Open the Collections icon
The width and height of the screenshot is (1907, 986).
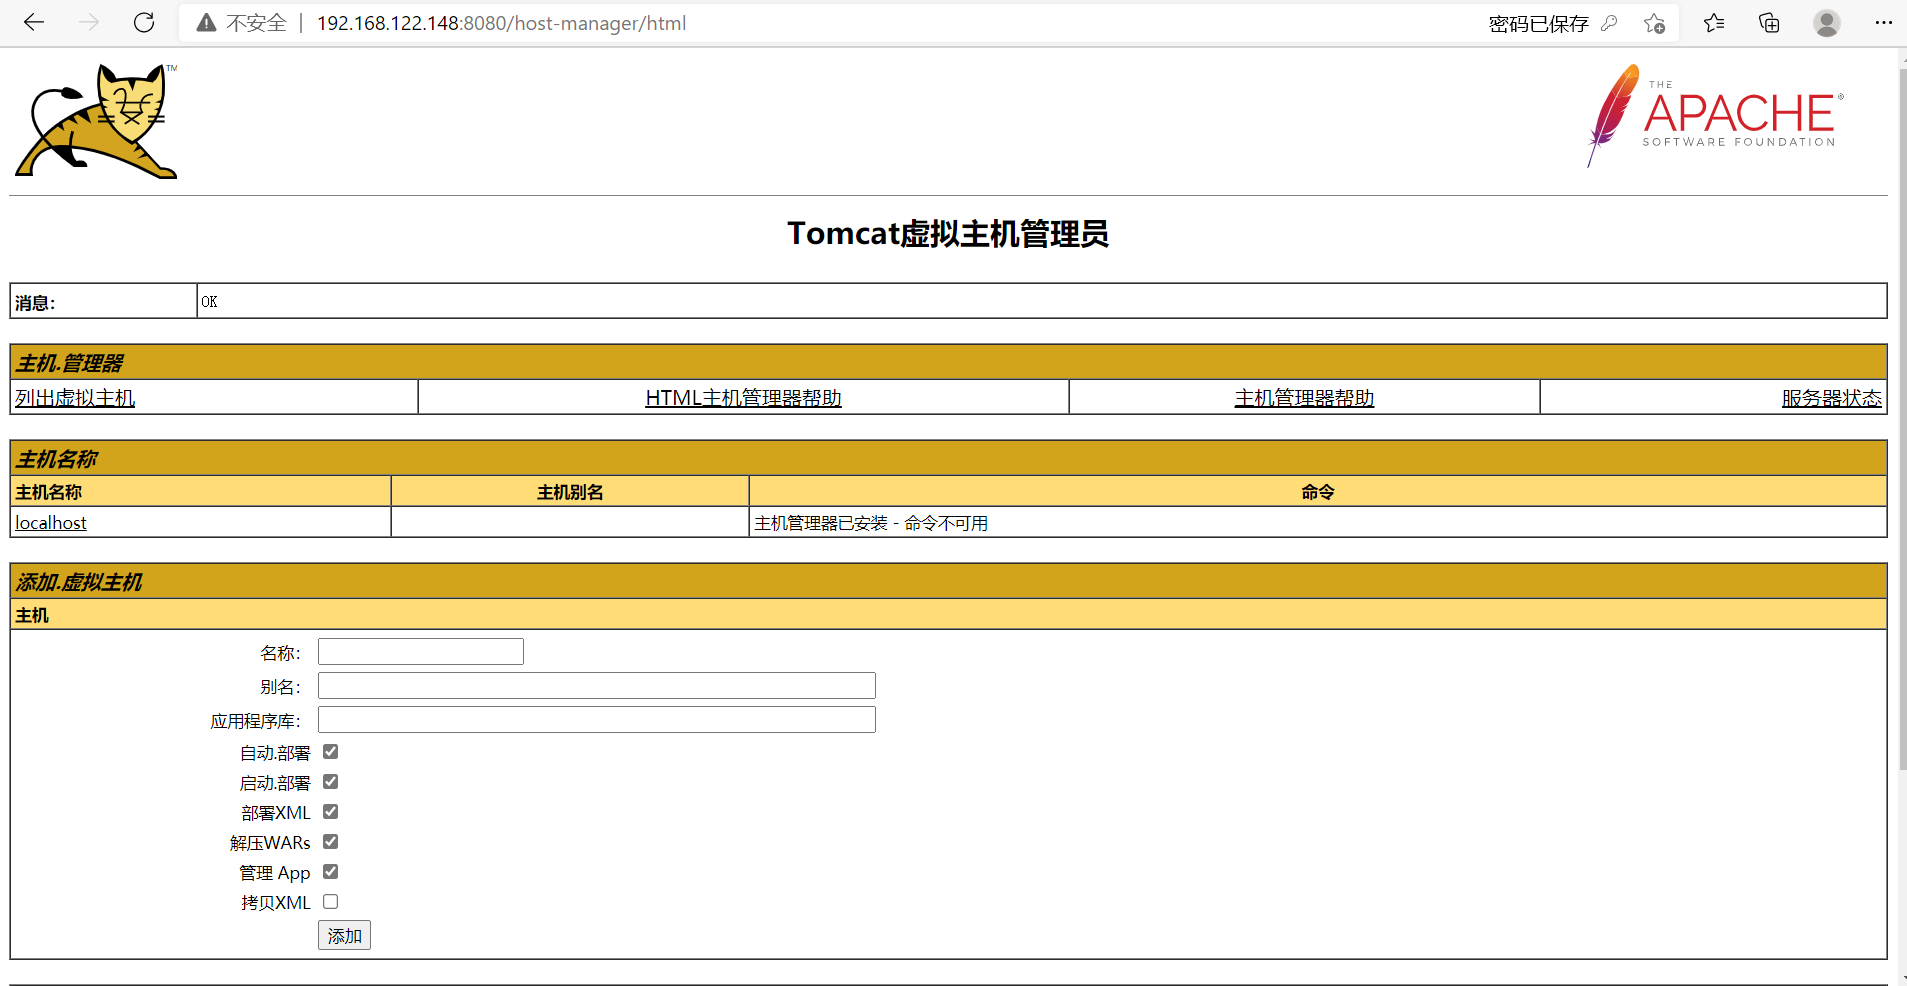[x=1769, y=23]
